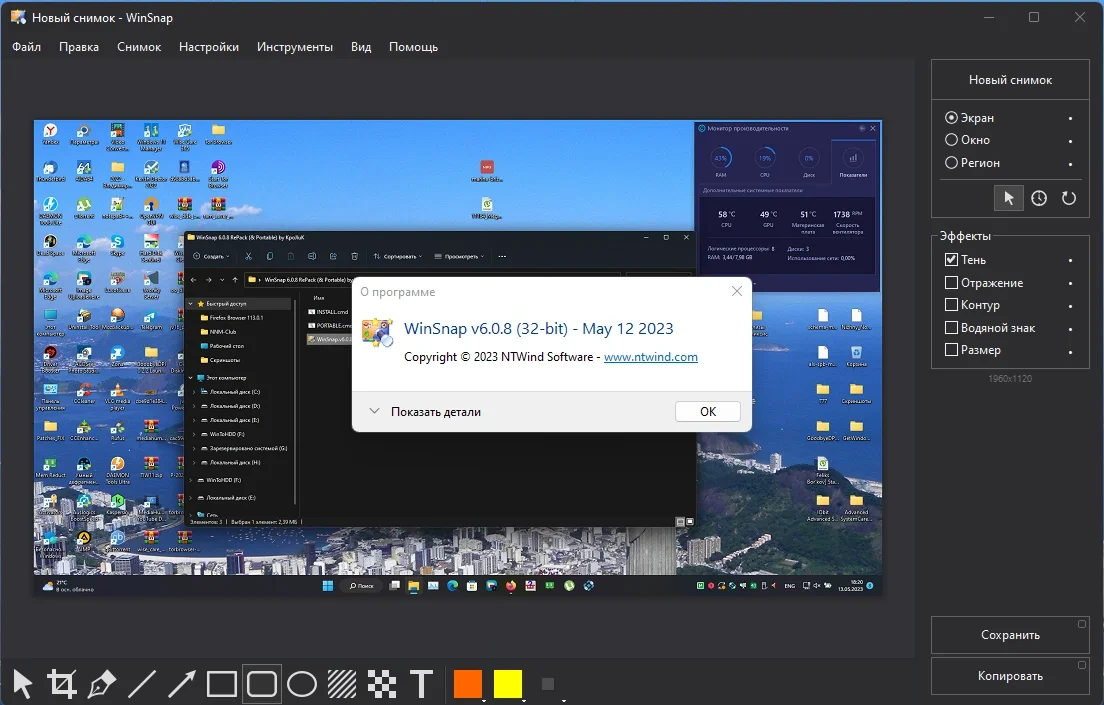1104x705 pixels.
Task: Open settings dot for Водяной знак effect
Action: coord(1070,328)
